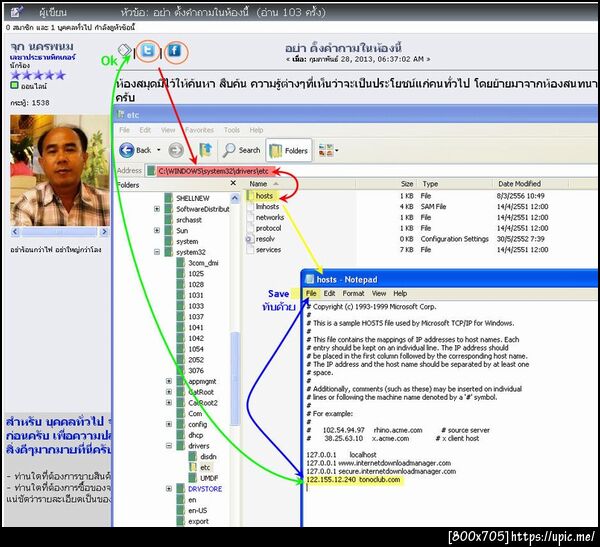Click the Back arrow in Explorer
This screenshot has height=547, width=600.
click(x=127, y=150)
